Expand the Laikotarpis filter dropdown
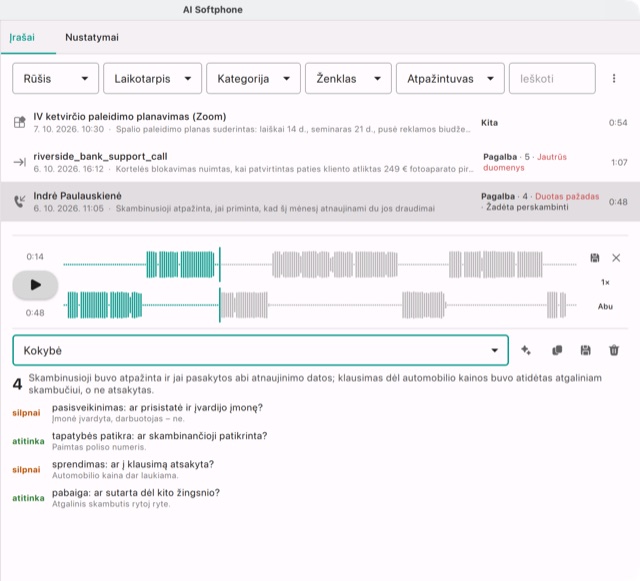The width and height of the screenshot is (640, 581). click(x=152, y=78)
